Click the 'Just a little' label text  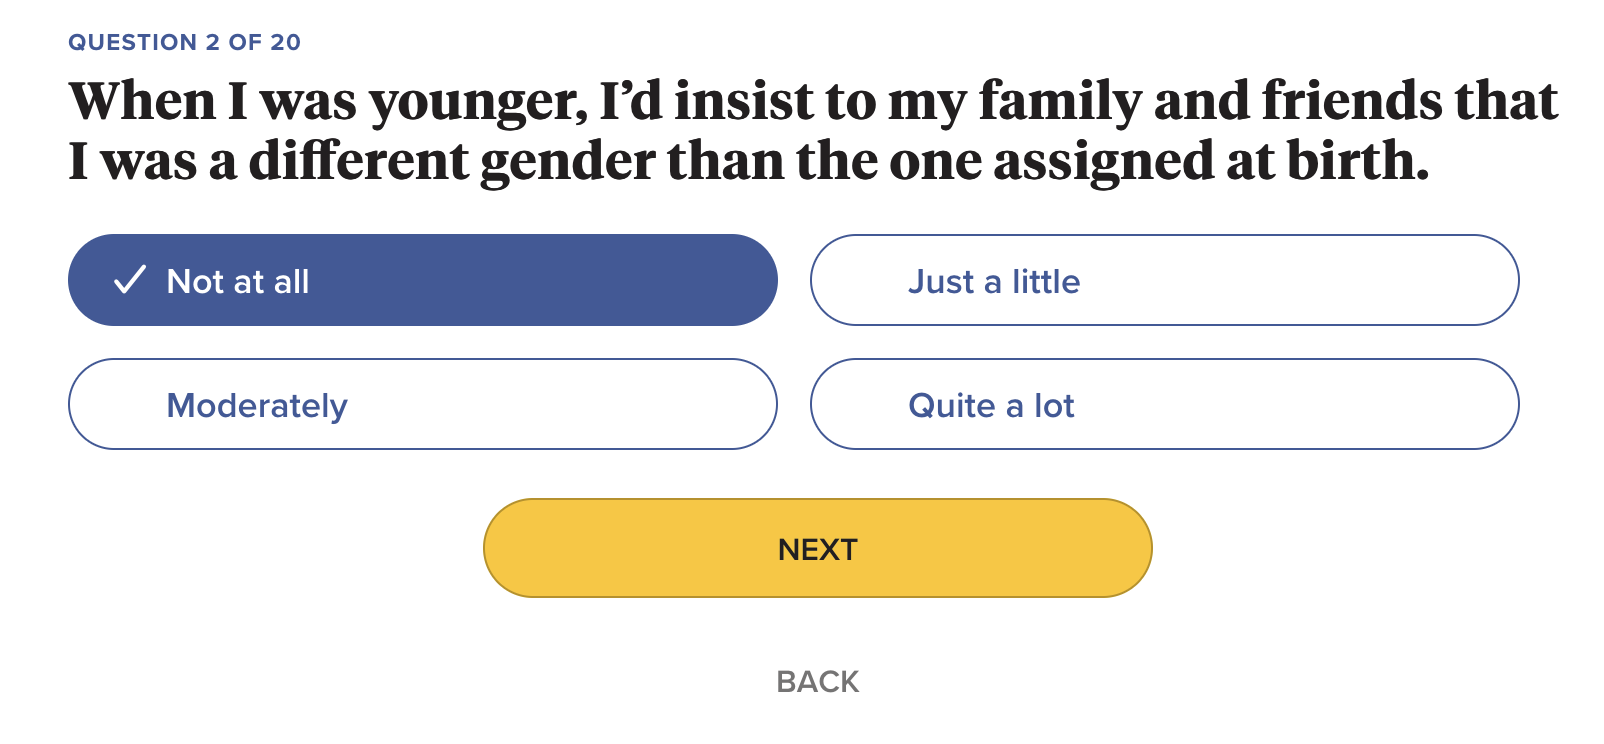(x=994, y=282)
